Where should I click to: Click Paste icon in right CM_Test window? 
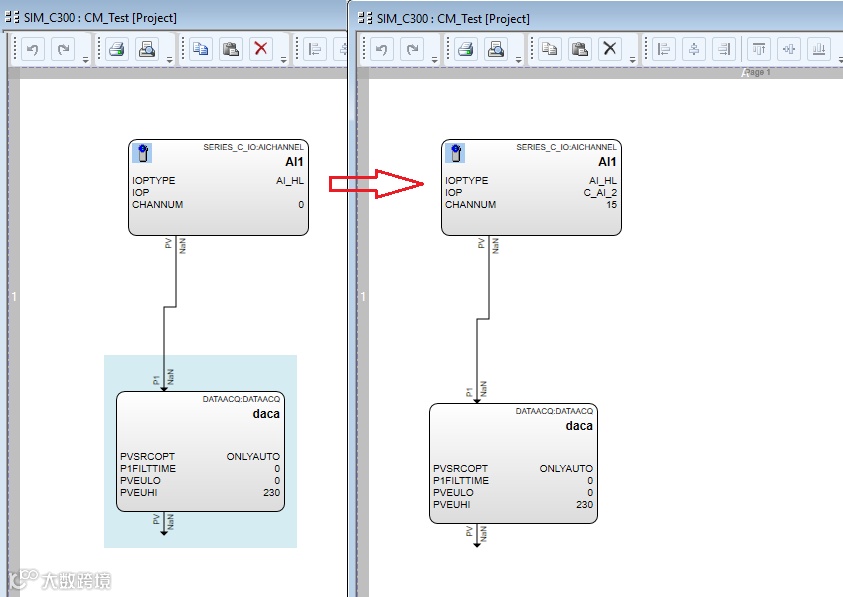point(580,49)
